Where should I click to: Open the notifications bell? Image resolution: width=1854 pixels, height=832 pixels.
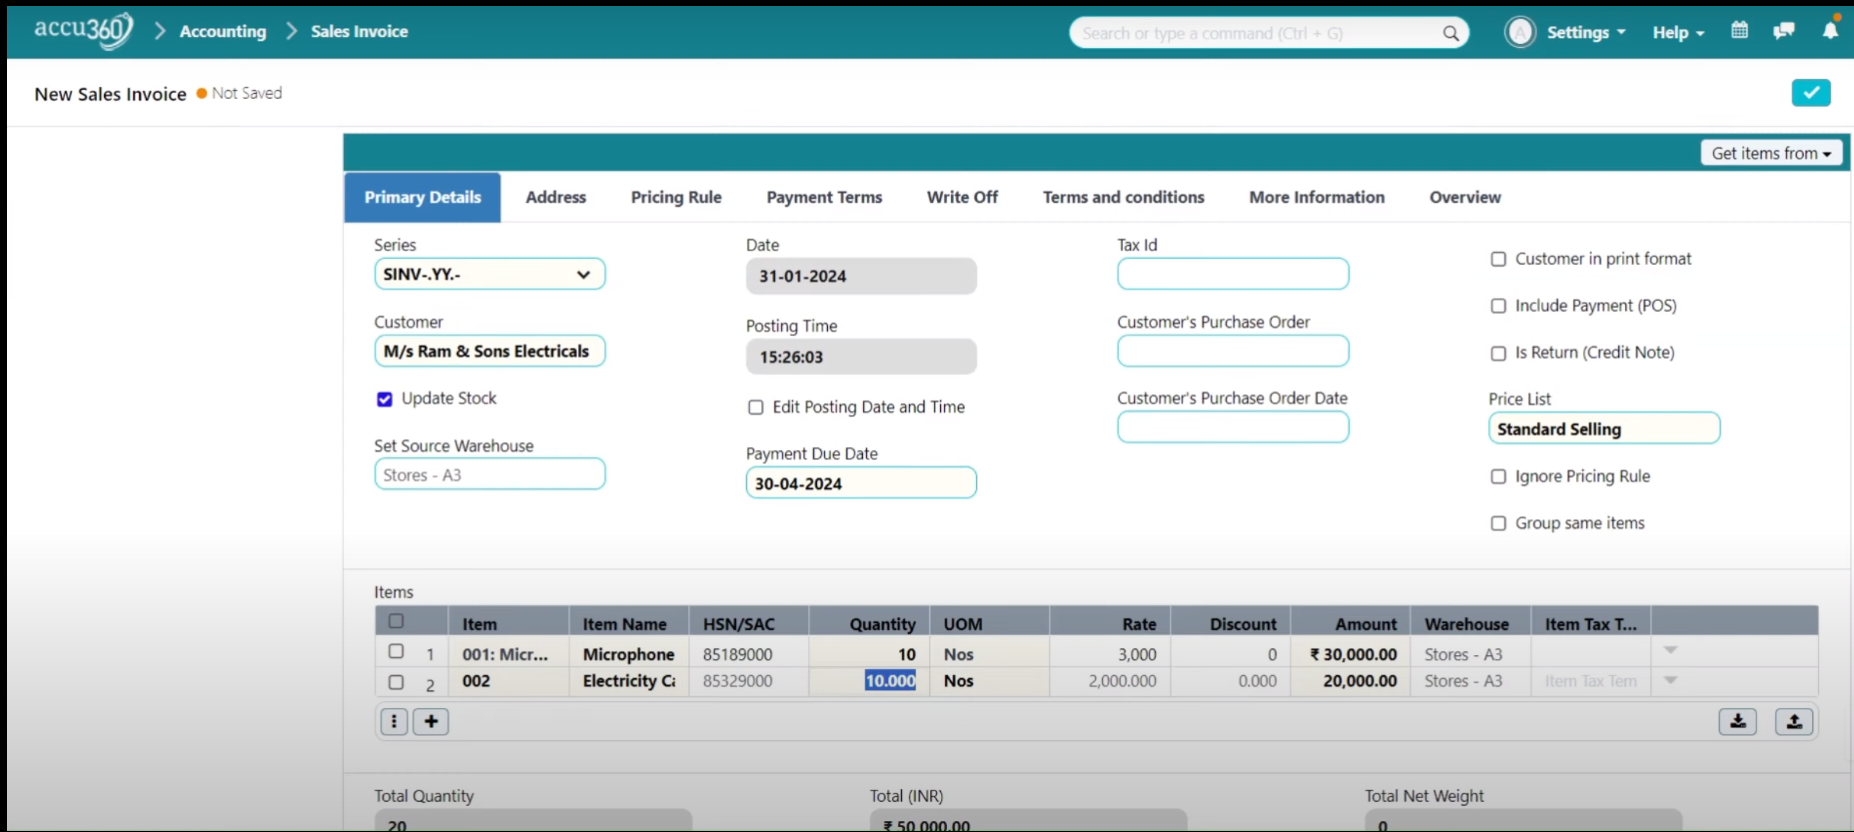(1830, 30)
